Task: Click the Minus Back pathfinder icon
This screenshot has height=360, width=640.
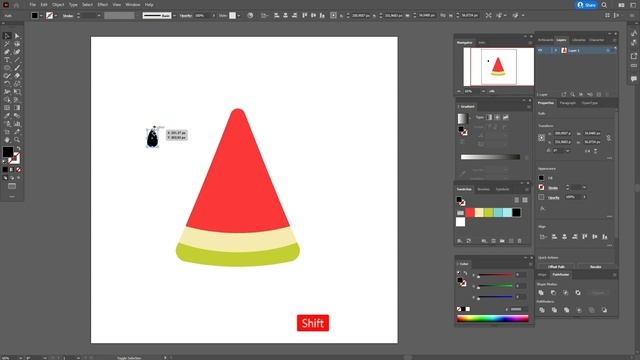Action: click(x=604, y=310)
